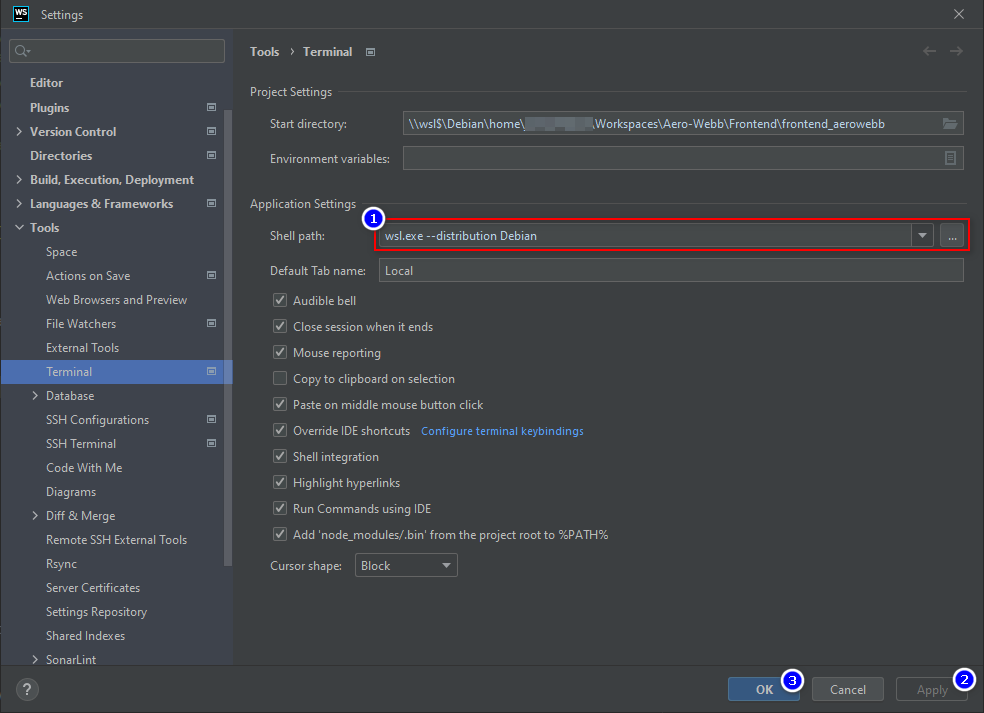Disable Shell integration checkbox
Image resolution: width=984 pixels, height=713 pixels.
pyautogui.click(x=280, y=456)
